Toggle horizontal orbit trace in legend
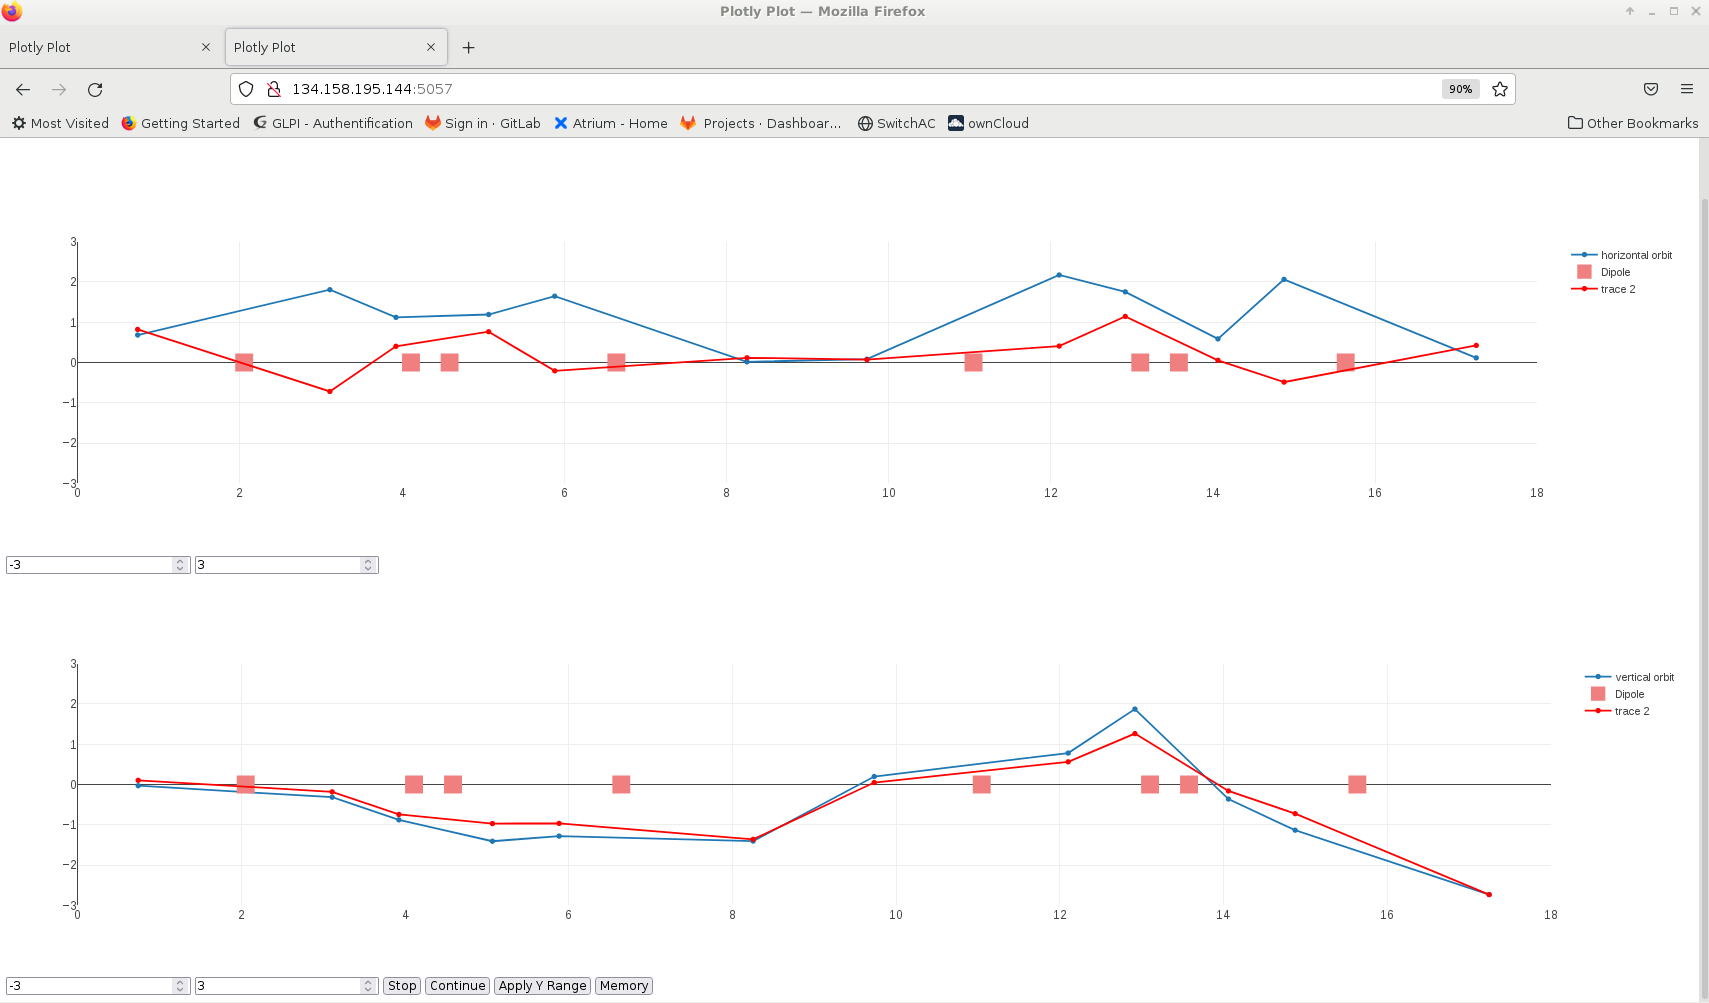This screenshot has height=1003, width=1709. 1635,255
